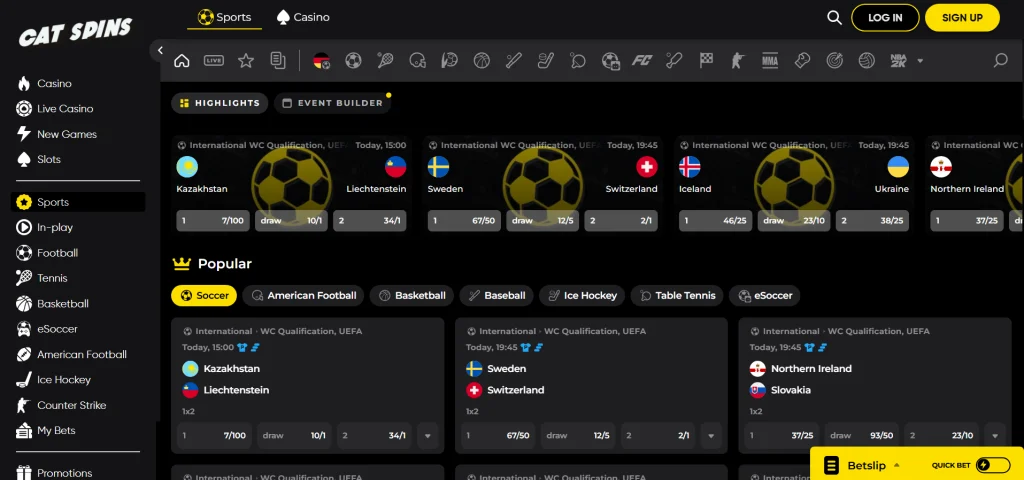Viewport: 1024px width, 480px height.
Task: Open Slots in the sidebar
Action: coord(38,159)
